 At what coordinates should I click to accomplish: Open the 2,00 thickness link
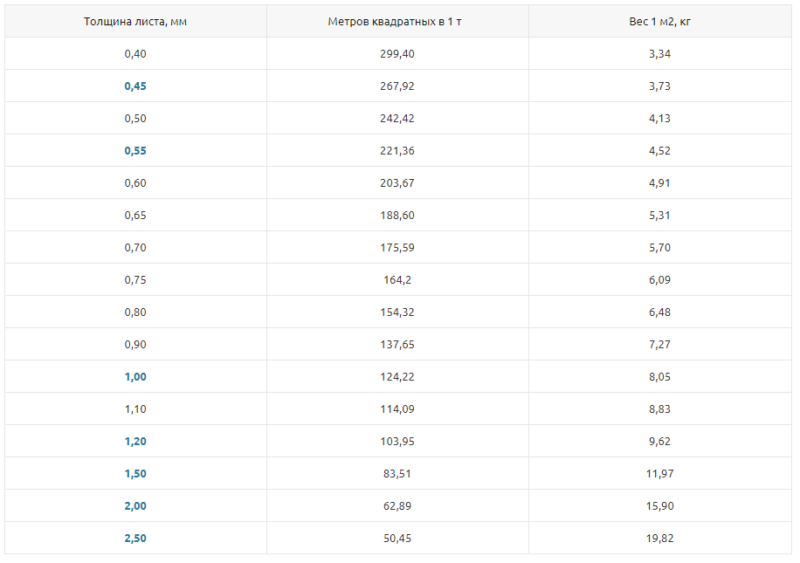(x=135, y=506)
